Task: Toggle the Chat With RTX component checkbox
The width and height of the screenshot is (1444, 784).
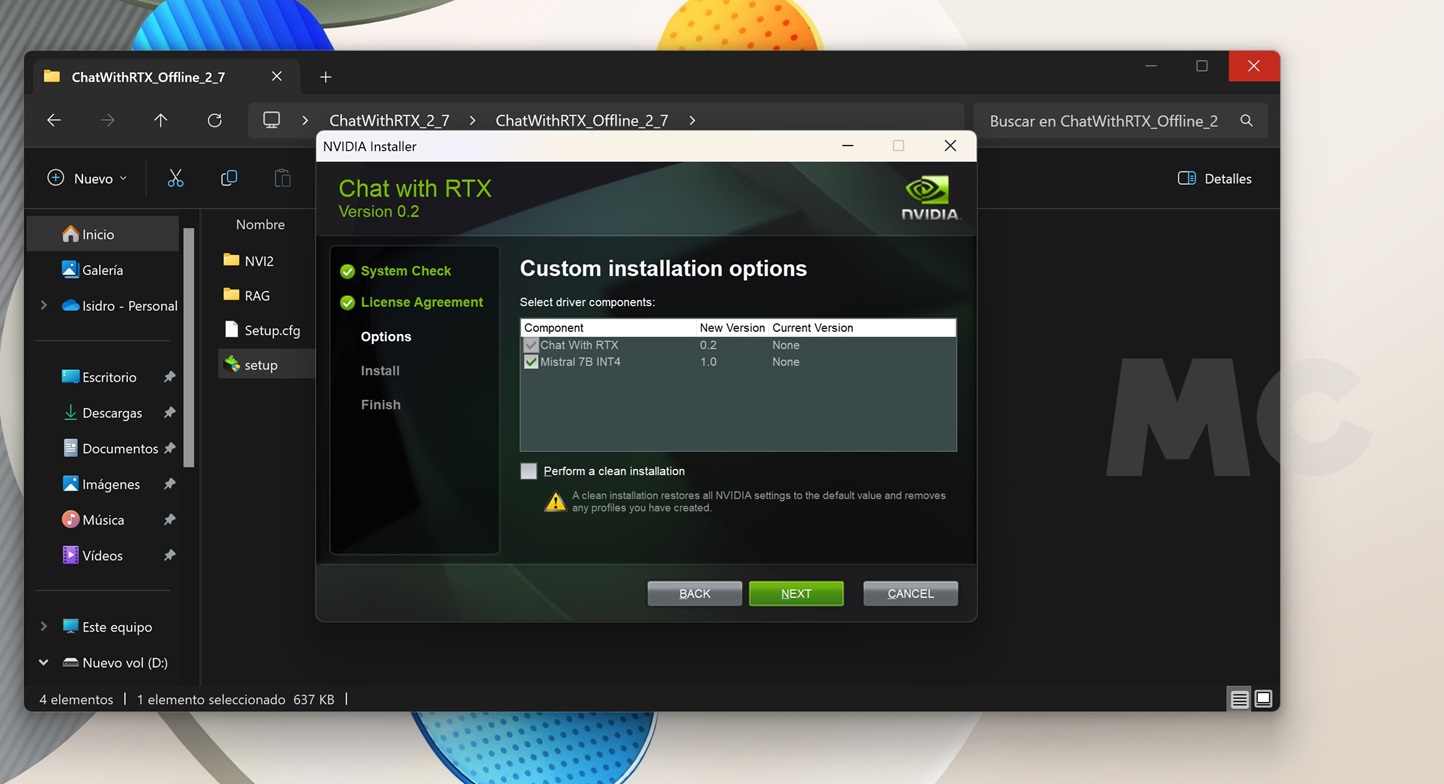Action: 531,345
